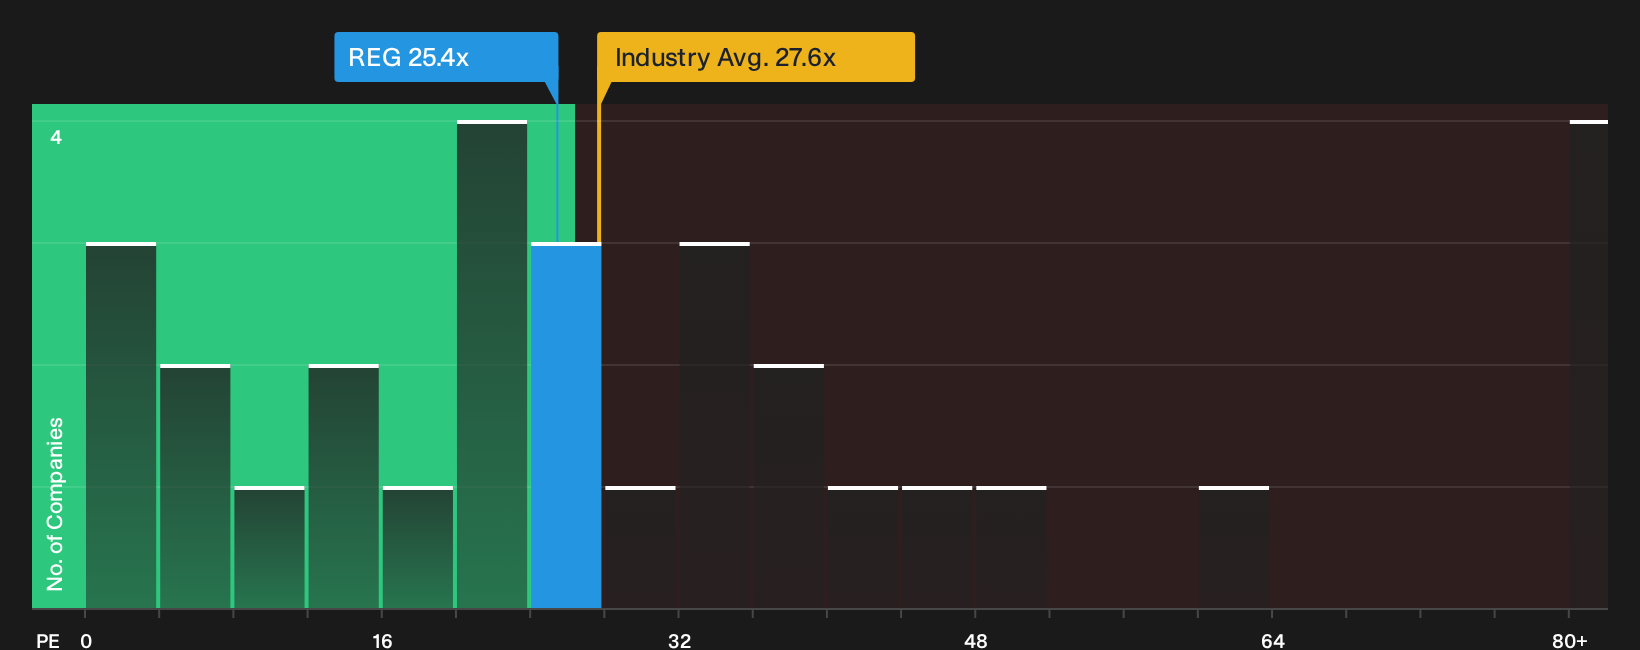The height and width of the screenshot is (650, 1640).
Task: Click the x-axis label 64
Action: 1272,640
